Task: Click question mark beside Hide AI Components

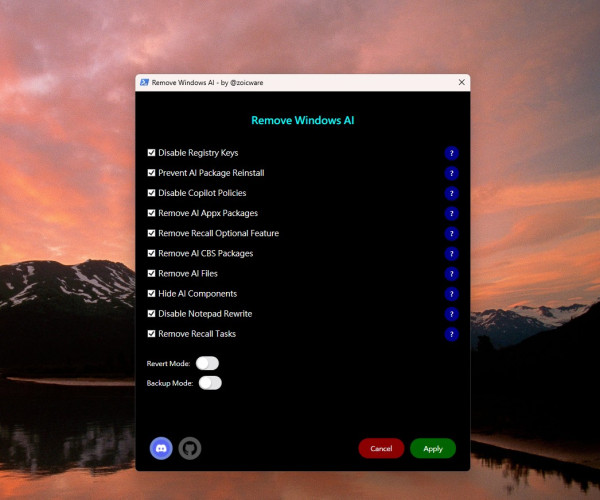Action: 452,294
